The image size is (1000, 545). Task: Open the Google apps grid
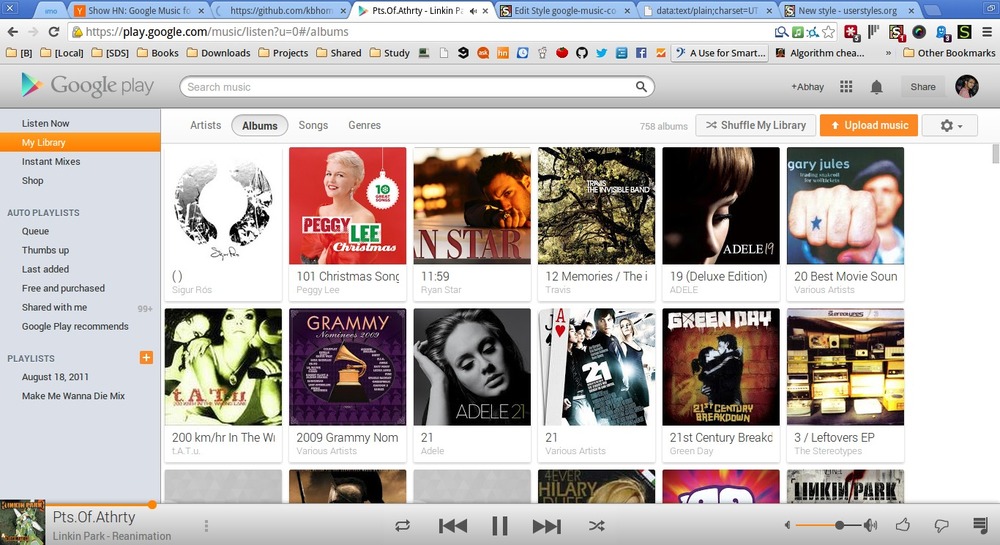[x=846, y=87]
